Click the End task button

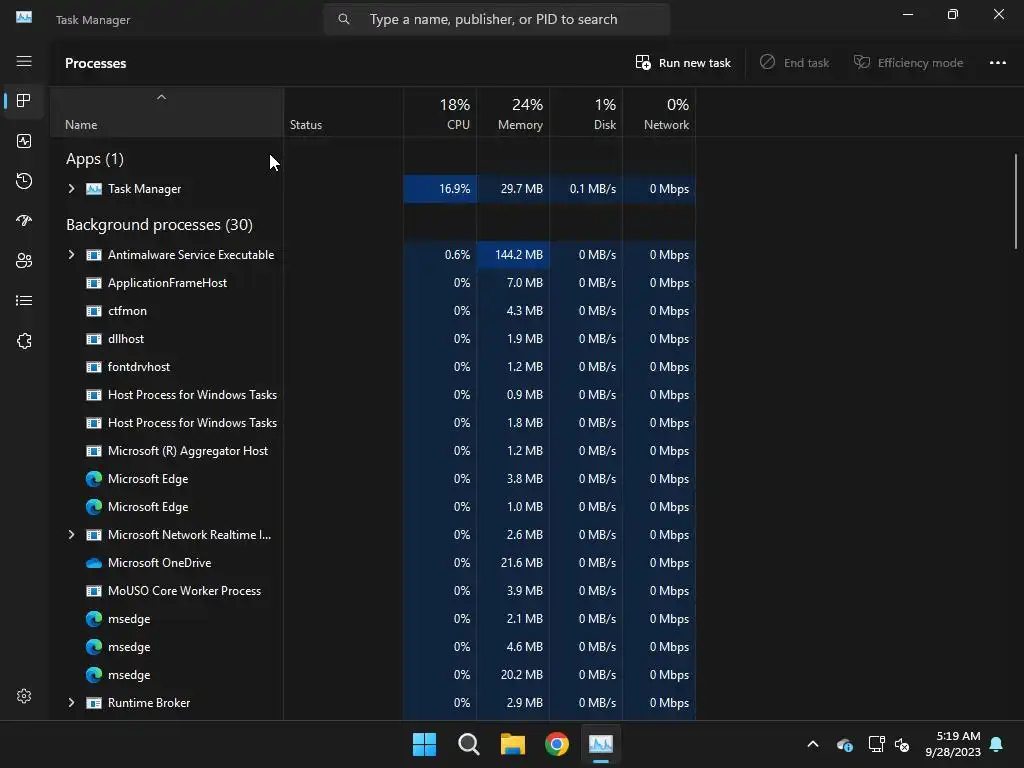[794, 63]
